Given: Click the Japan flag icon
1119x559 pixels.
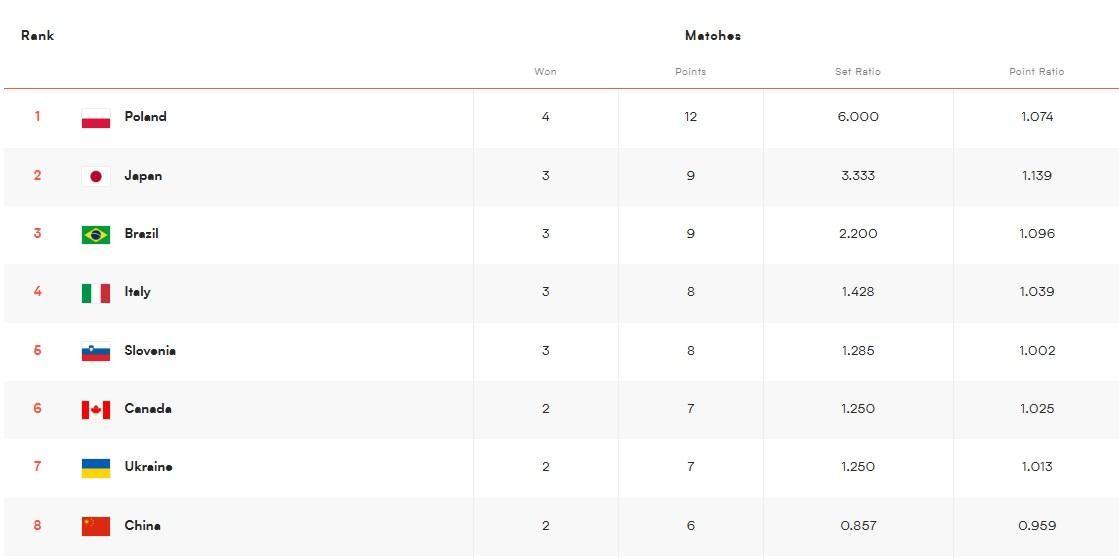Looking at the screenshot, I should coord(96,176).
